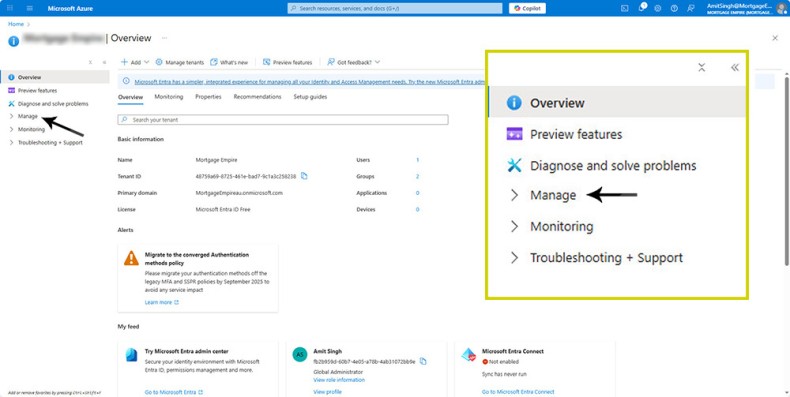This screenshot has height=397, width=790.
Task: Click the Search your tenant field
Action: pyautogui.click(x=283, y=120)
